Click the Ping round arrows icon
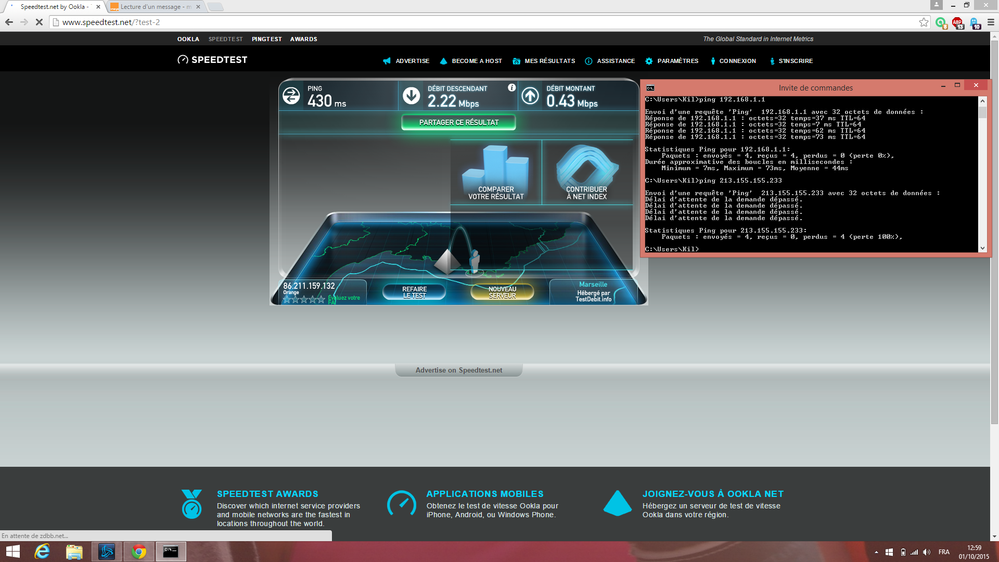This screenshot has height=562, width=999. tap(291, 96)
